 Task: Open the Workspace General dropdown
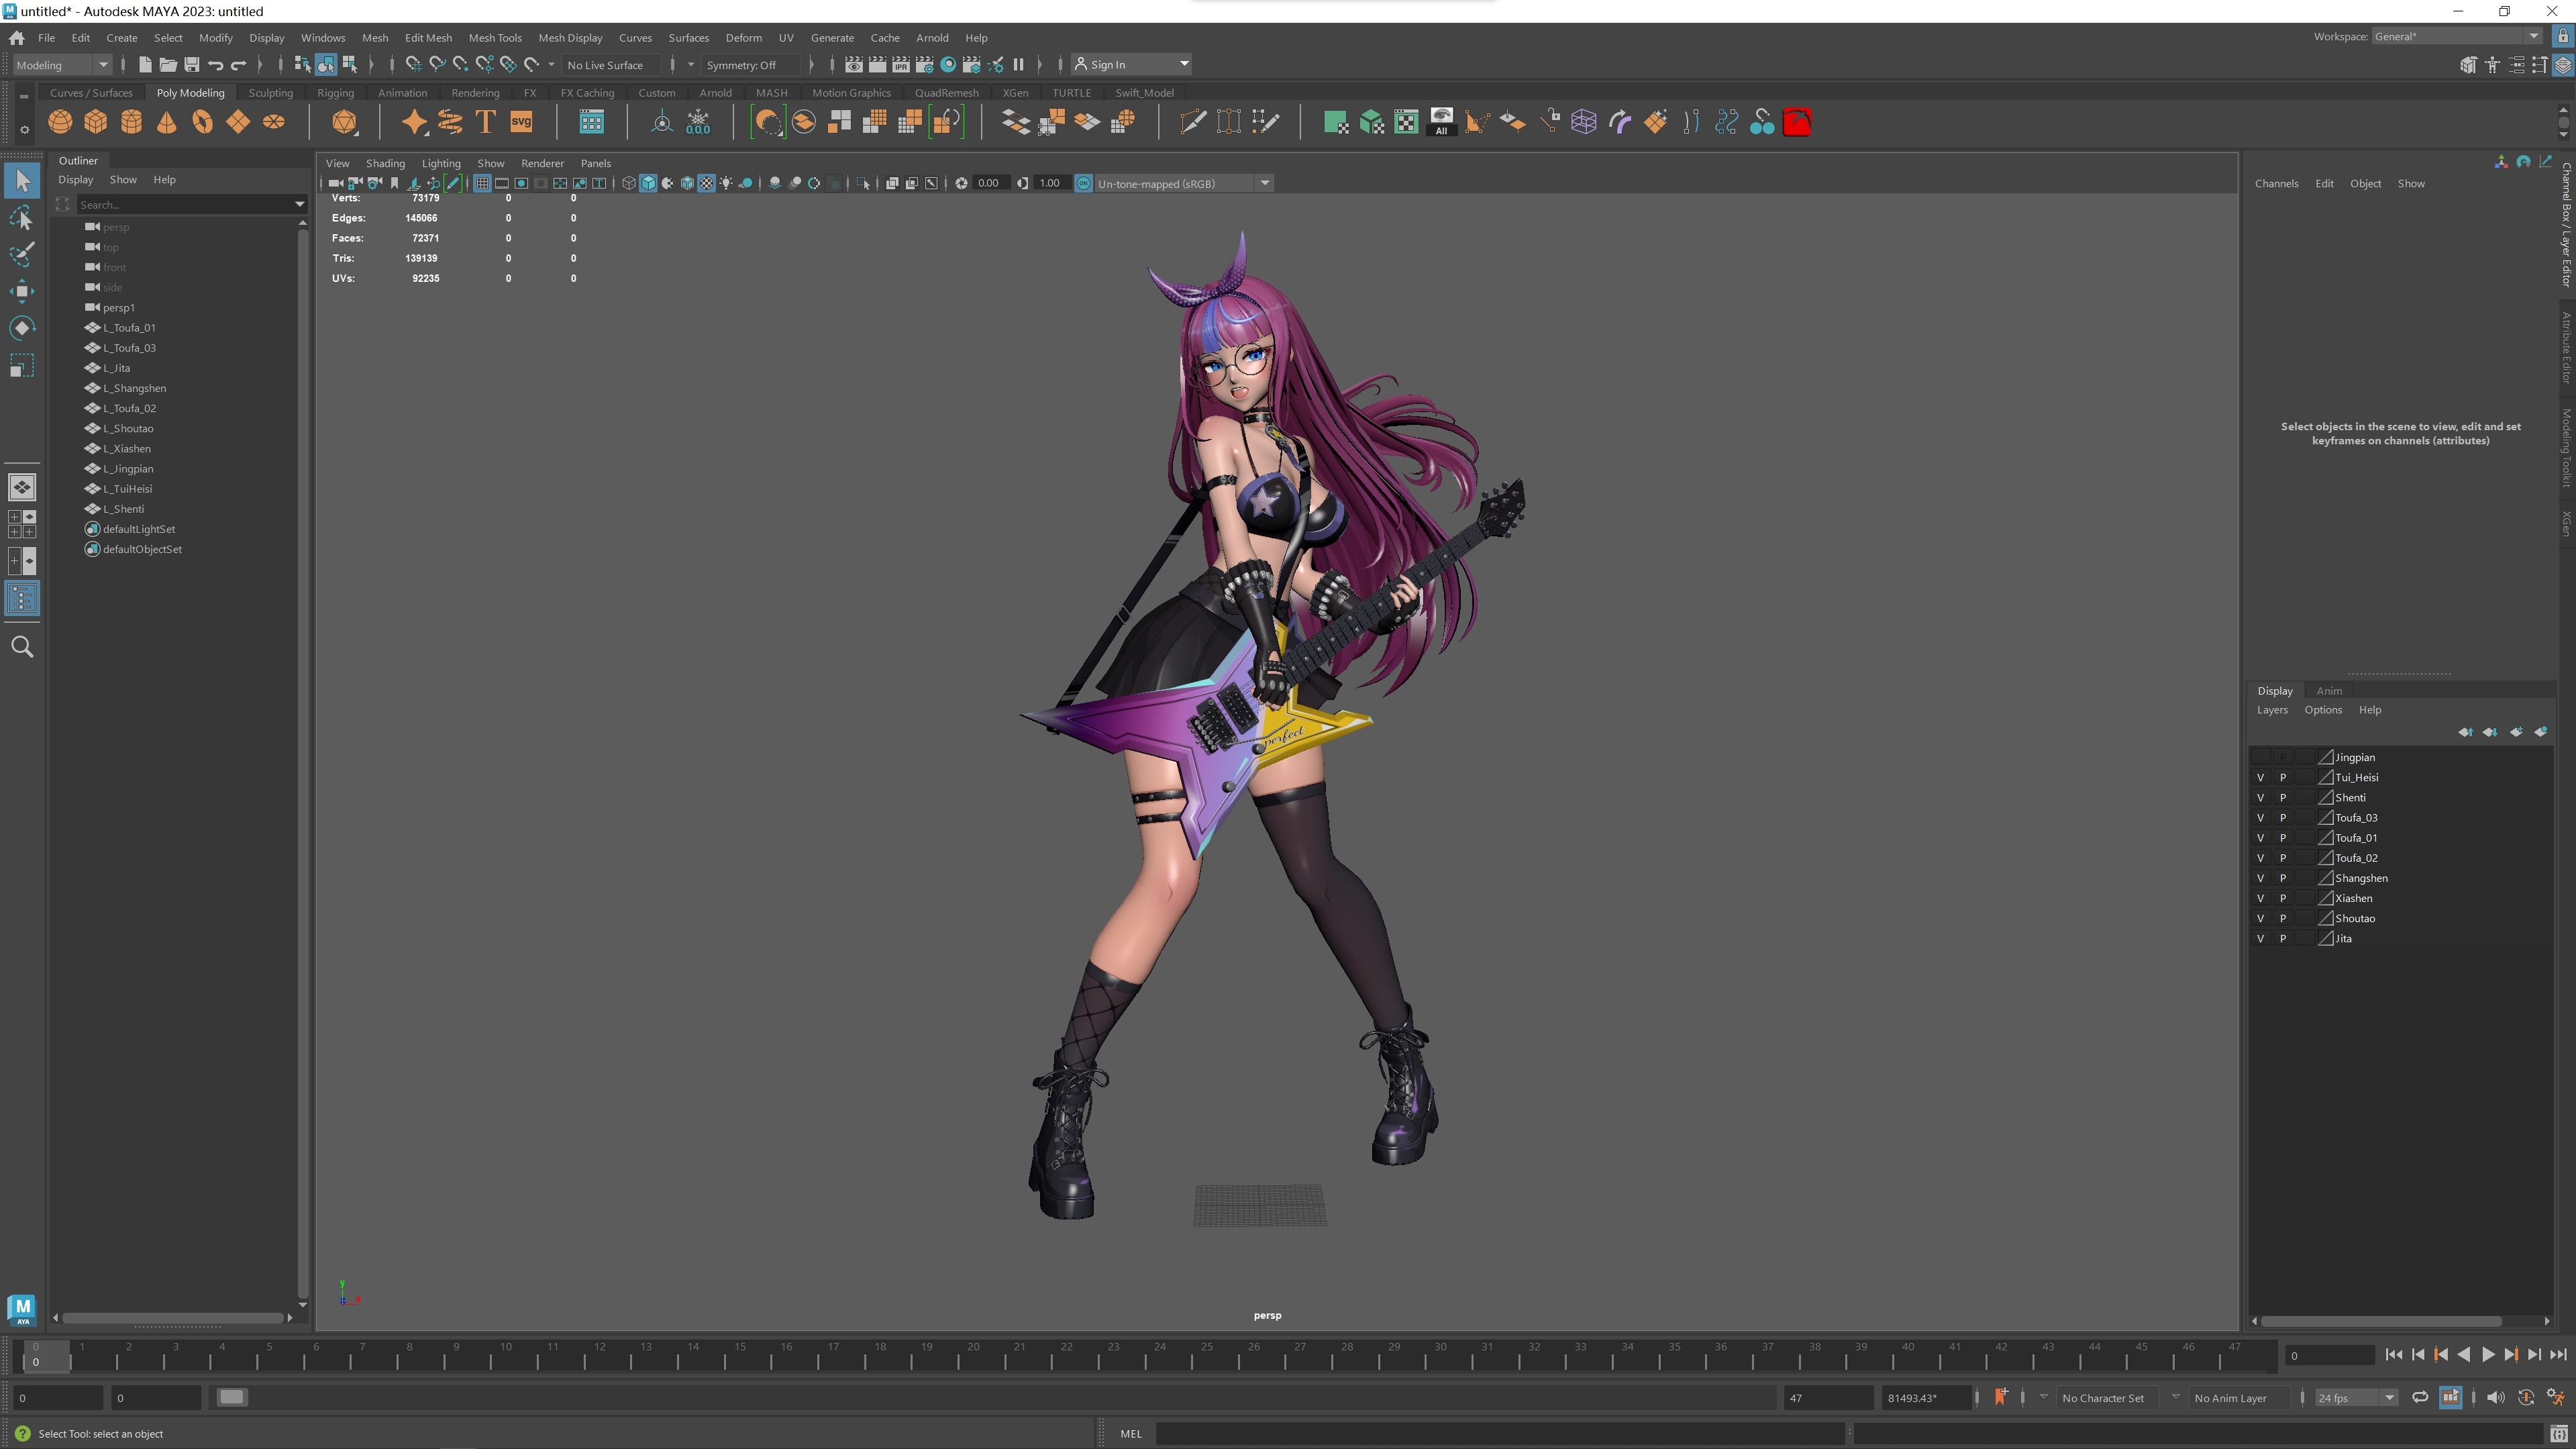point(2457,36)
